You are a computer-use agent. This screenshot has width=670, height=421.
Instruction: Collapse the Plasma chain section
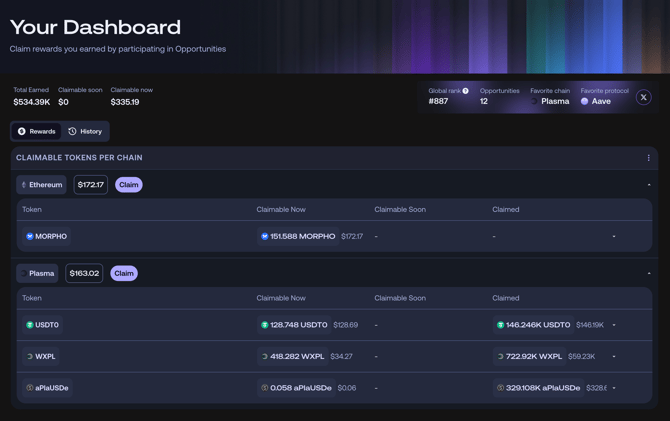coord(648,273)
